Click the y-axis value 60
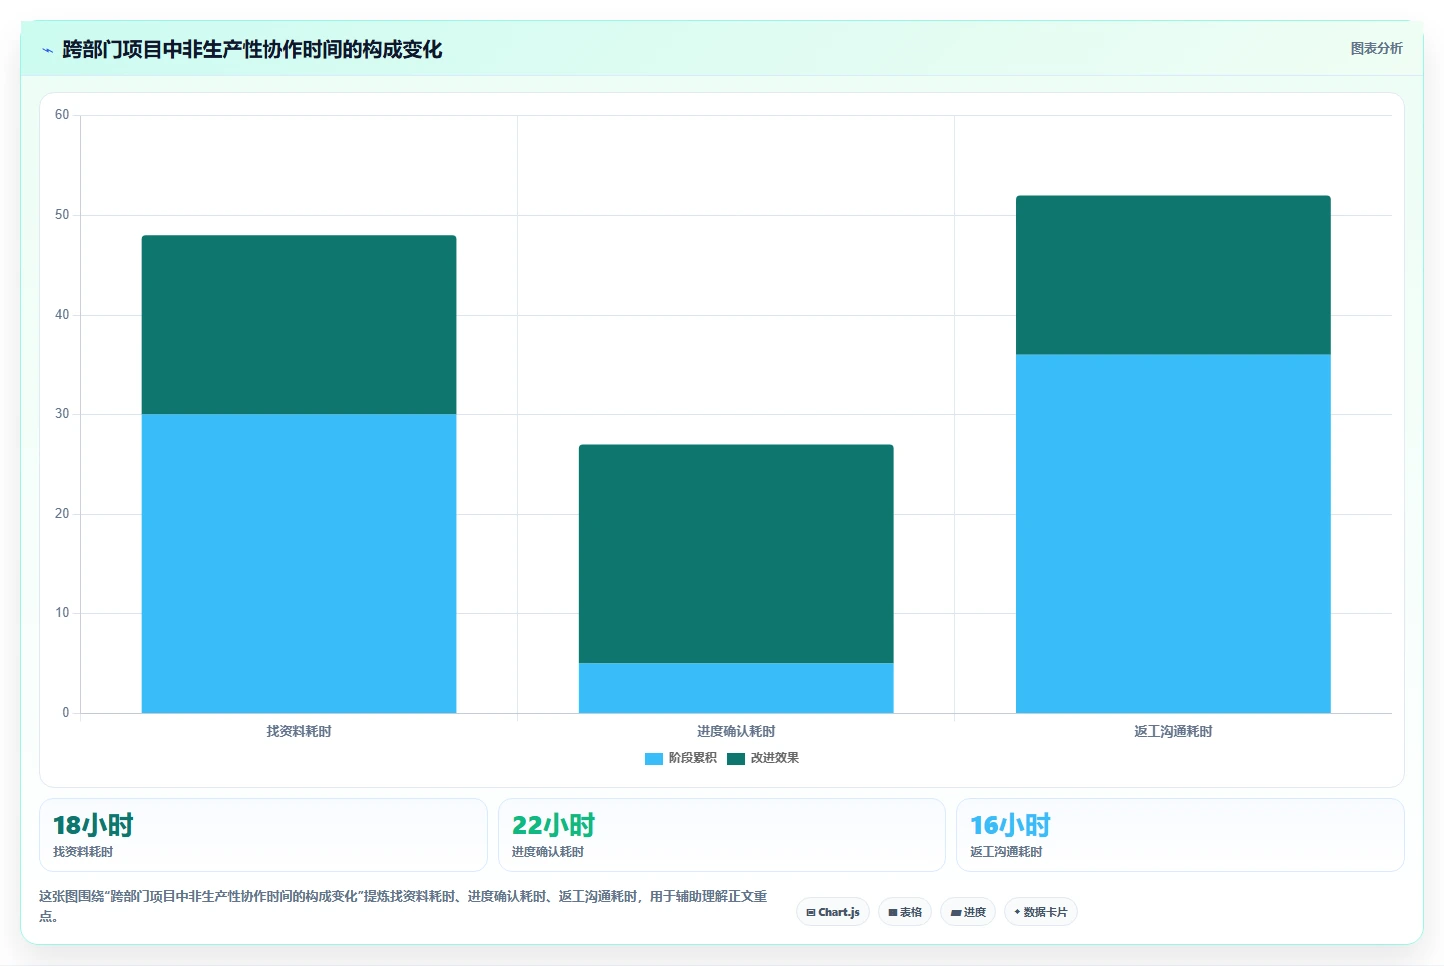Screen dimensions: 1444x966 tap(62, 115)
